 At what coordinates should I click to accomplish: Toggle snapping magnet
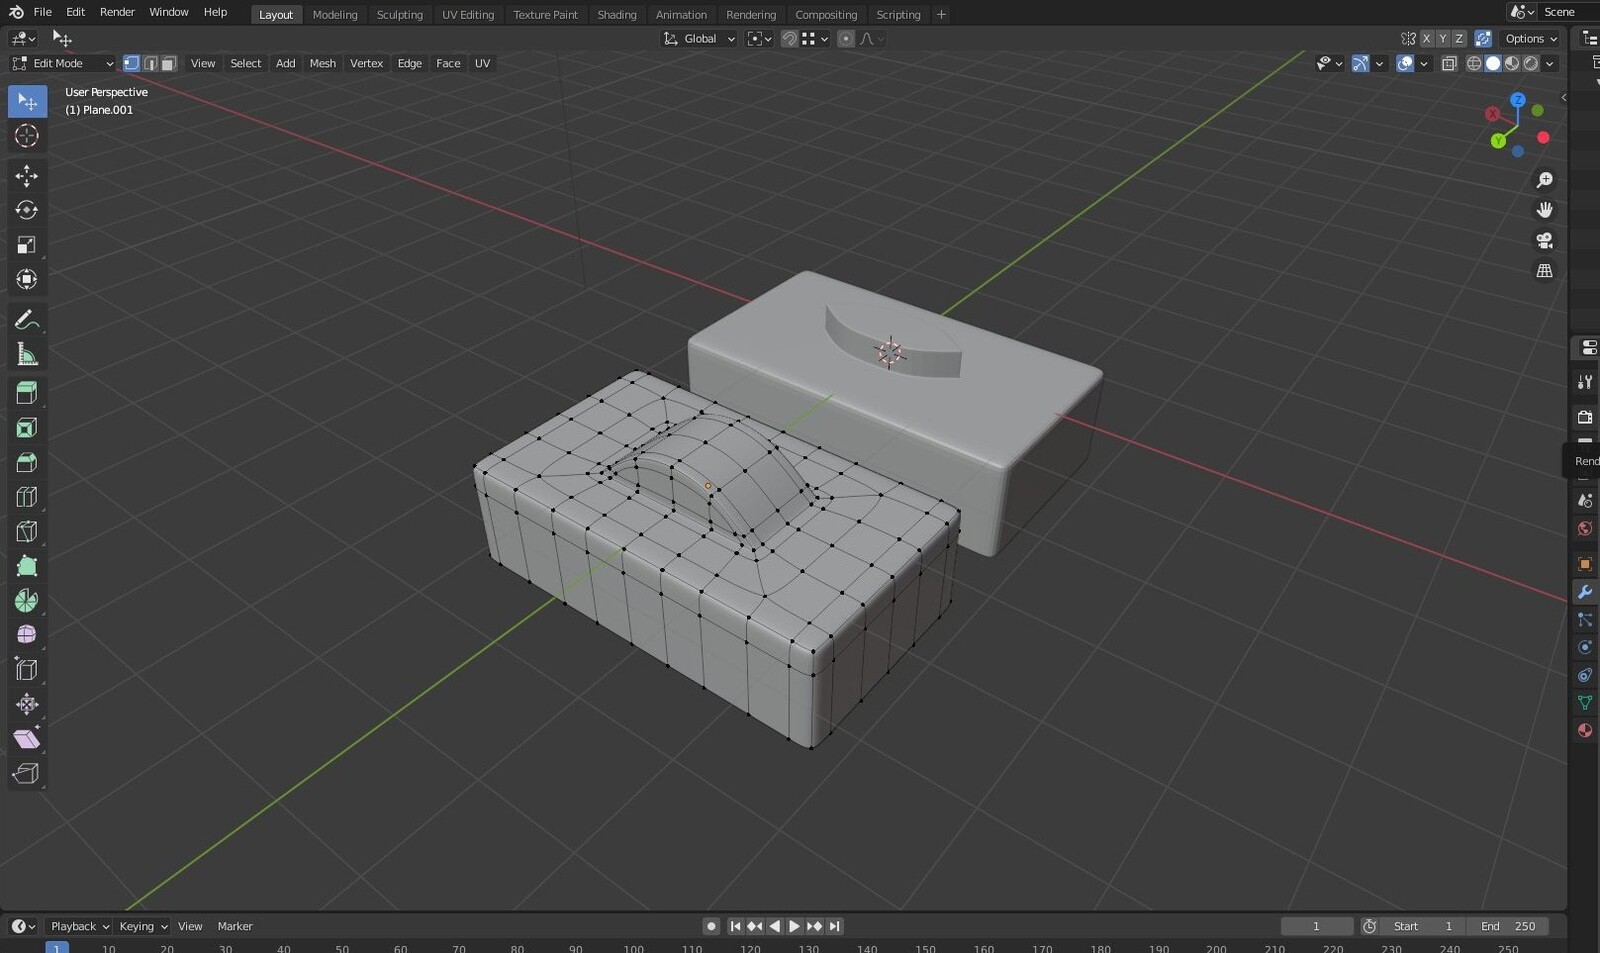click(789, 39)
